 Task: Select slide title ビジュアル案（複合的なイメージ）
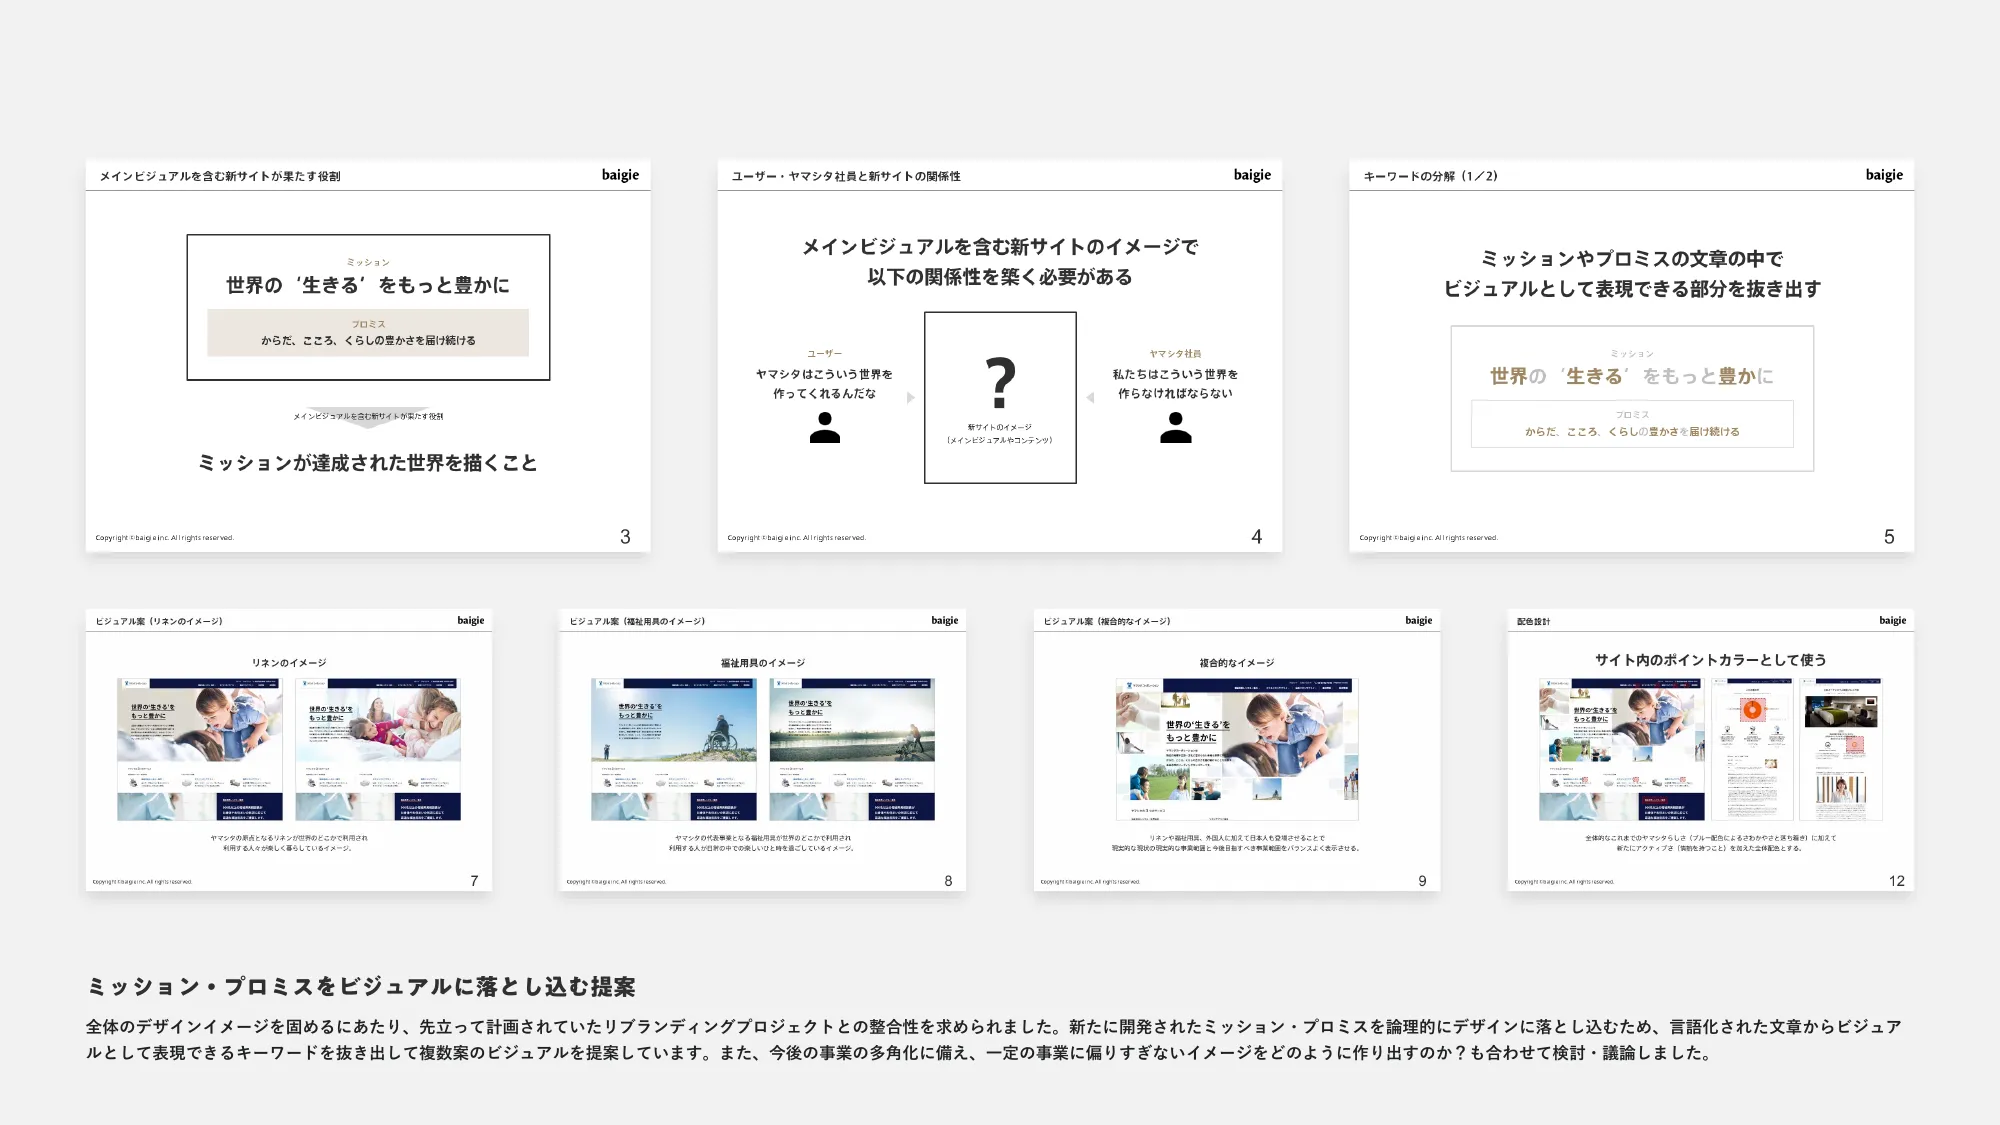[1107, 622]
